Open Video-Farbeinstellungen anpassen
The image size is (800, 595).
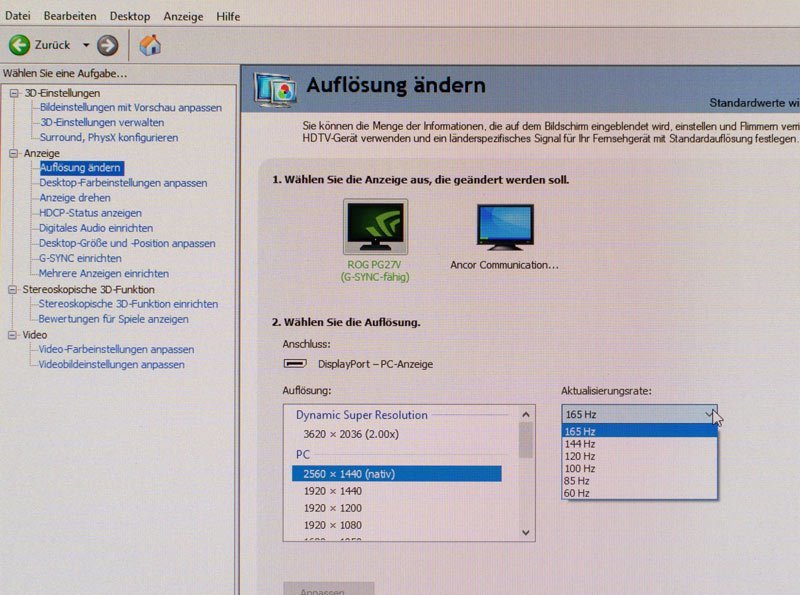pyautogui.click(x=116, y=350)
